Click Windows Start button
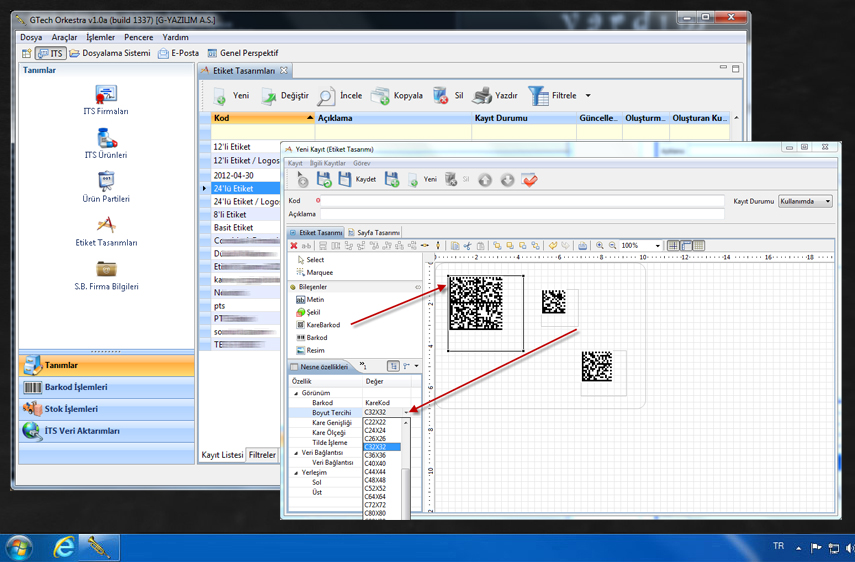 18,547
